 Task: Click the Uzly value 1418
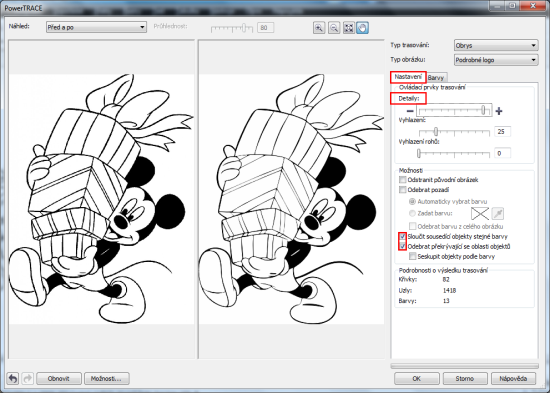(449, 291)
